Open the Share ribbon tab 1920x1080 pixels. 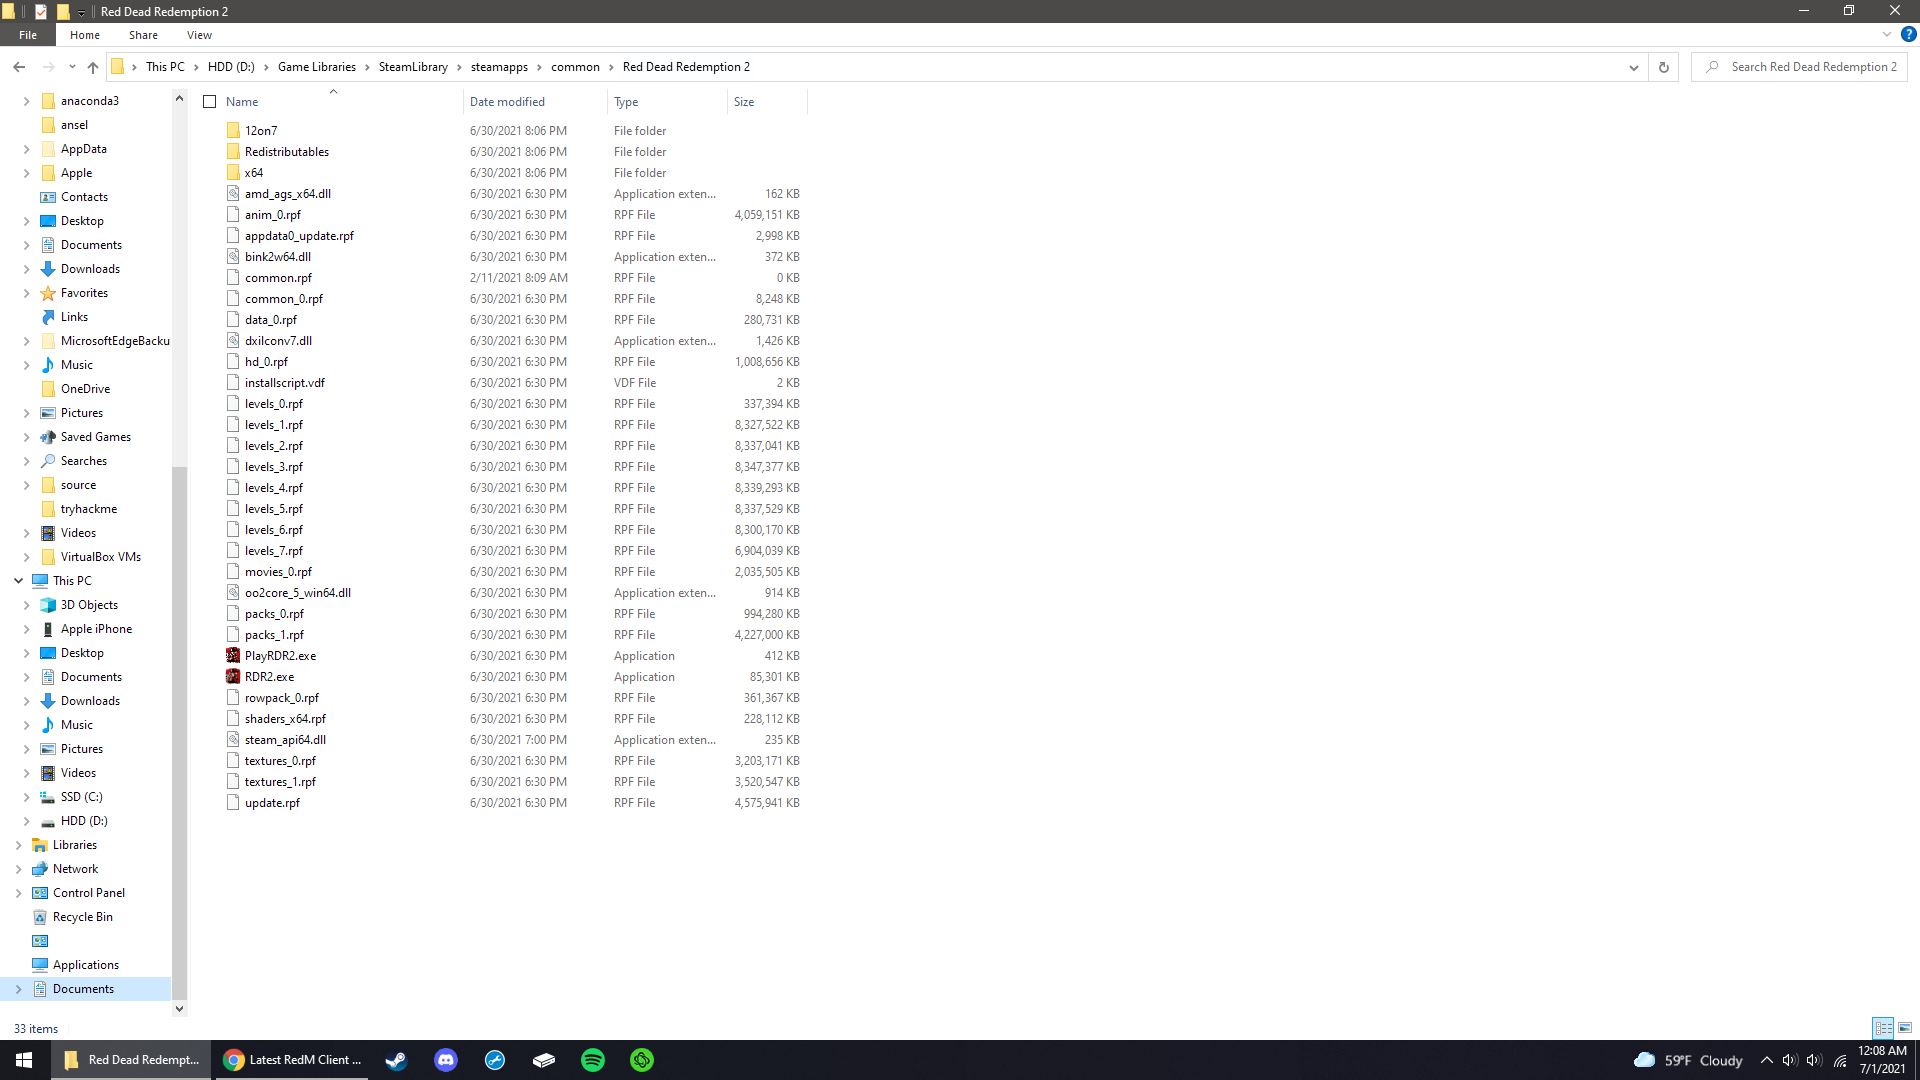(143, 34)
